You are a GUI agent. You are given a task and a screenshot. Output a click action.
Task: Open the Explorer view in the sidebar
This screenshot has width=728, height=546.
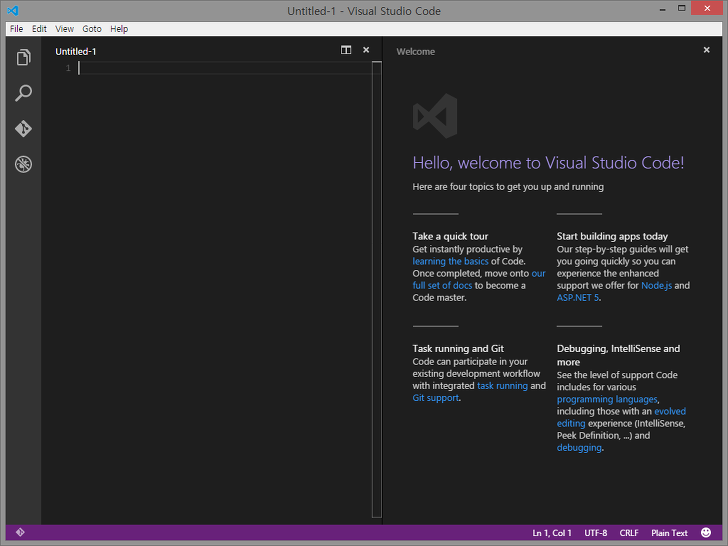tap(23, 58)
